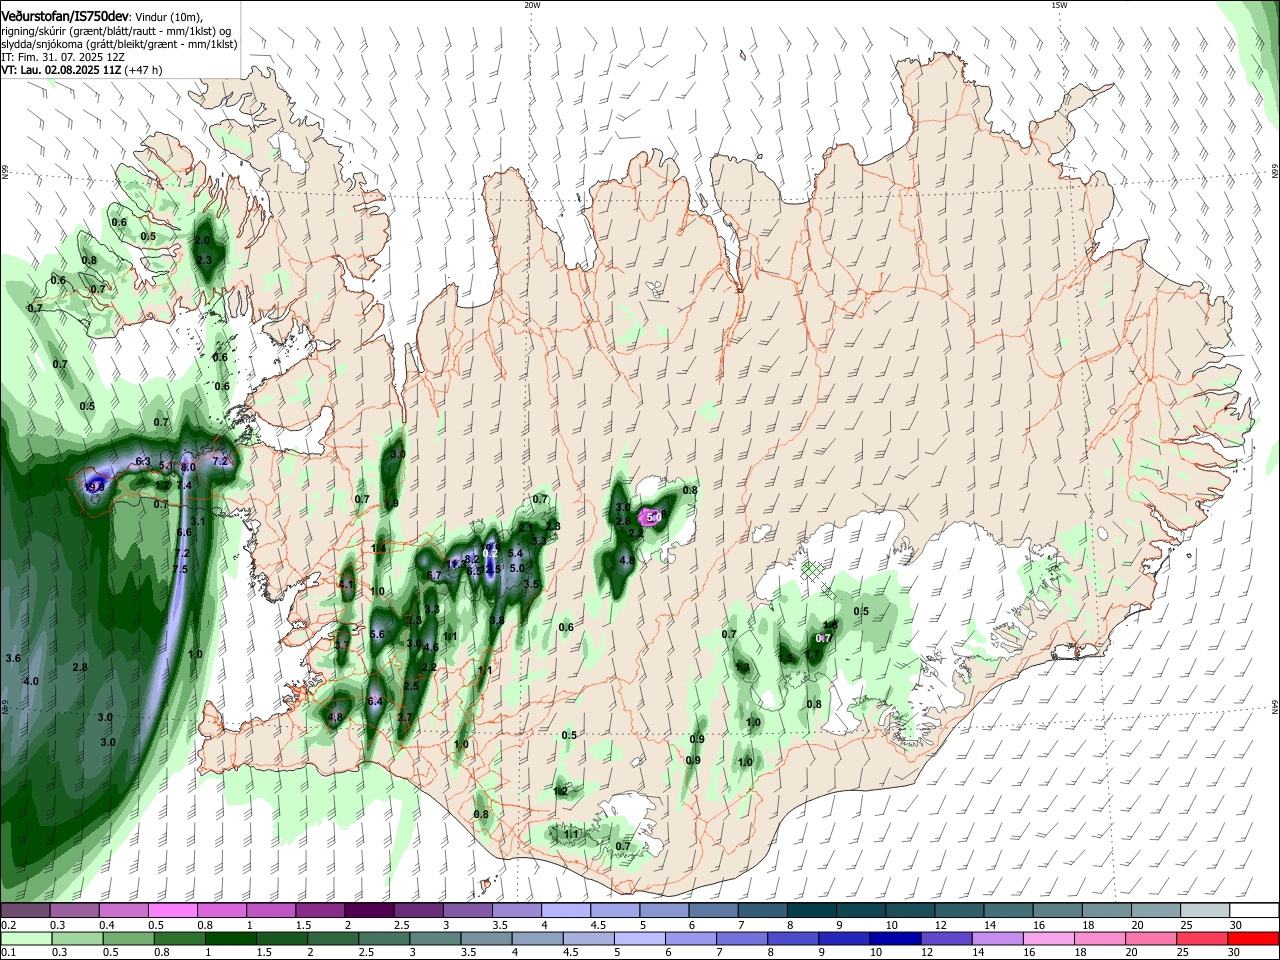The width and height of the screenshot is (1280, 960).
Task: Click the '4.0' value in the western rain band
Action: 31,681
